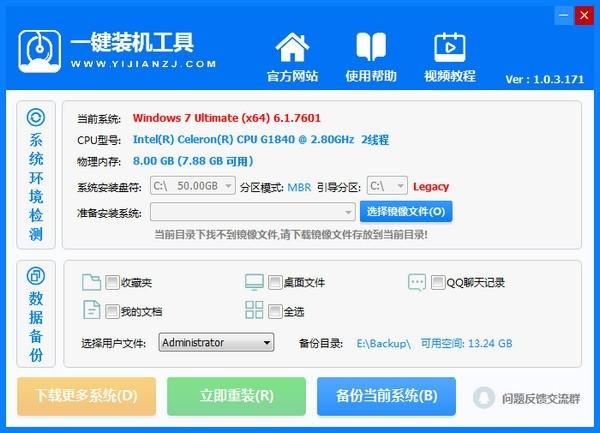Tick the 我的文档 checkbox

coord(112,311)
